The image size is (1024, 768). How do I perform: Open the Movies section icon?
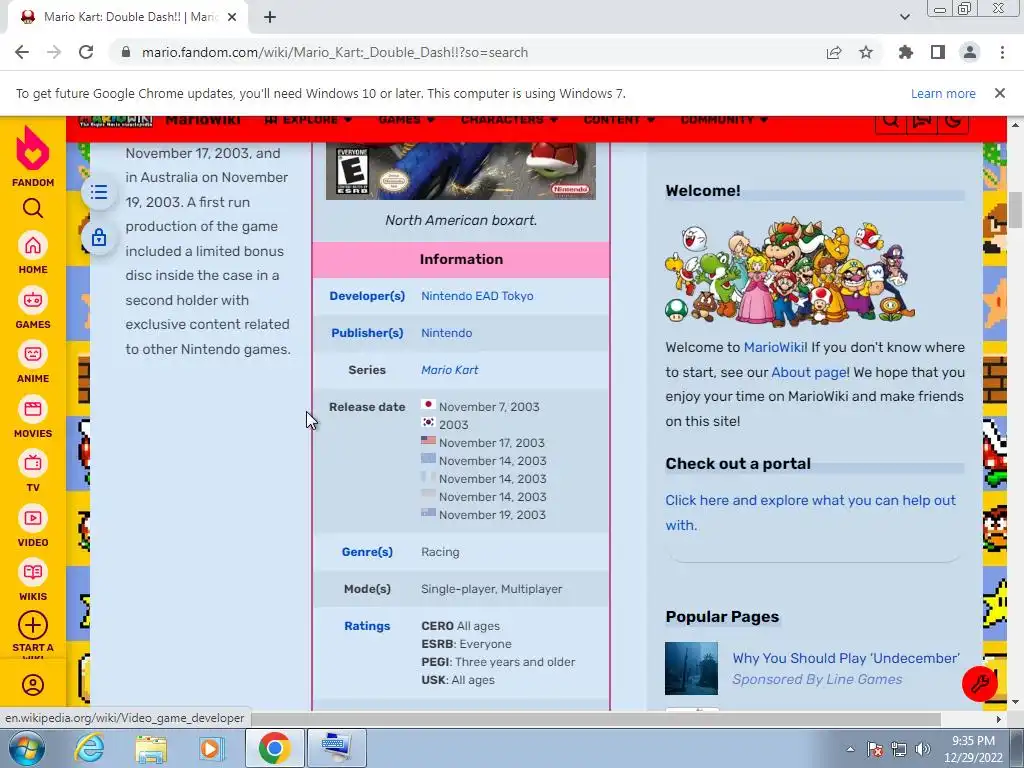click(x=33, y=409)
